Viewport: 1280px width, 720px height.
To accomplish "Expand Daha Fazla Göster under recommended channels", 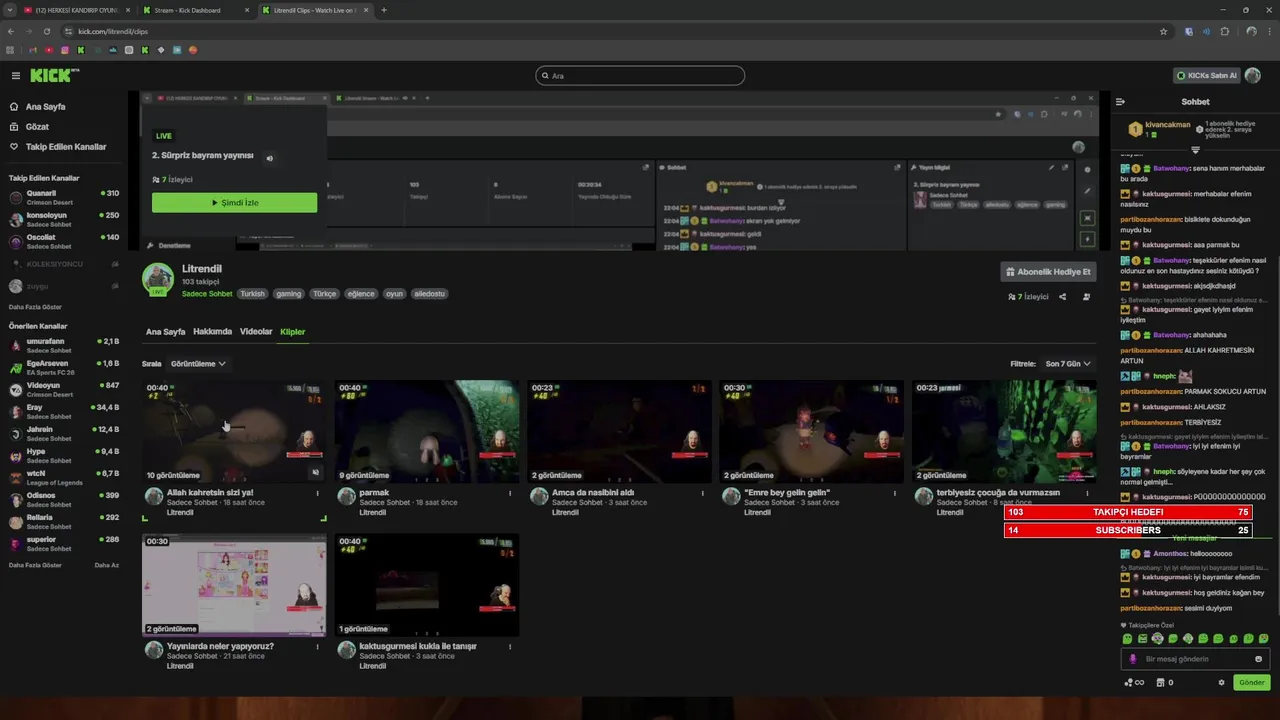I will (35, 565).
